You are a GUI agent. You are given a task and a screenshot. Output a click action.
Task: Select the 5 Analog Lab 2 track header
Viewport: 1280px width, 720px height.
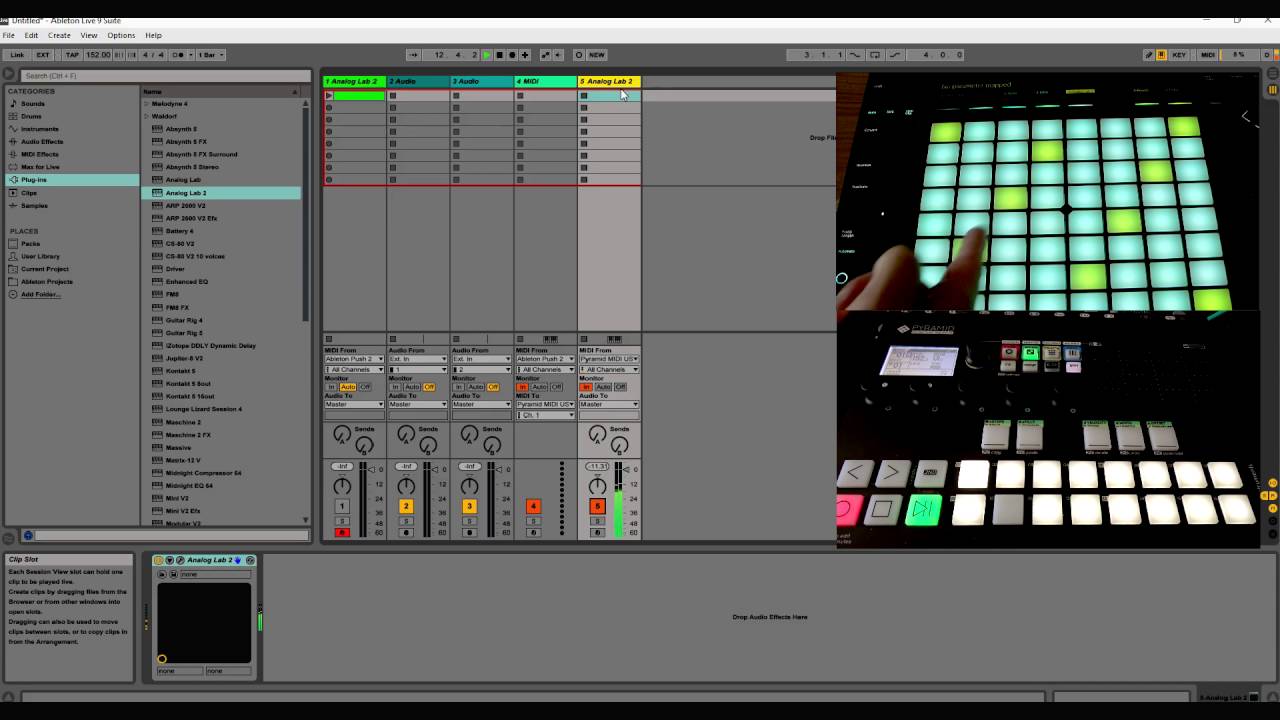click(x=608, y=81)
